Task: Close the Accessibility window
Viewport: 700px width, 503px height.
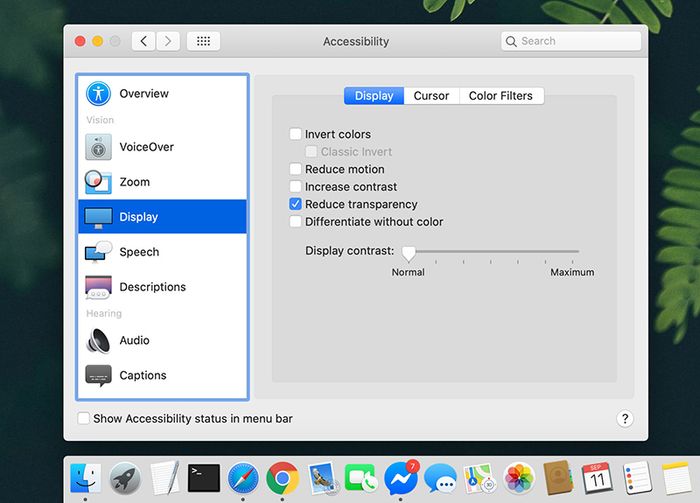Action: point(80,41)
